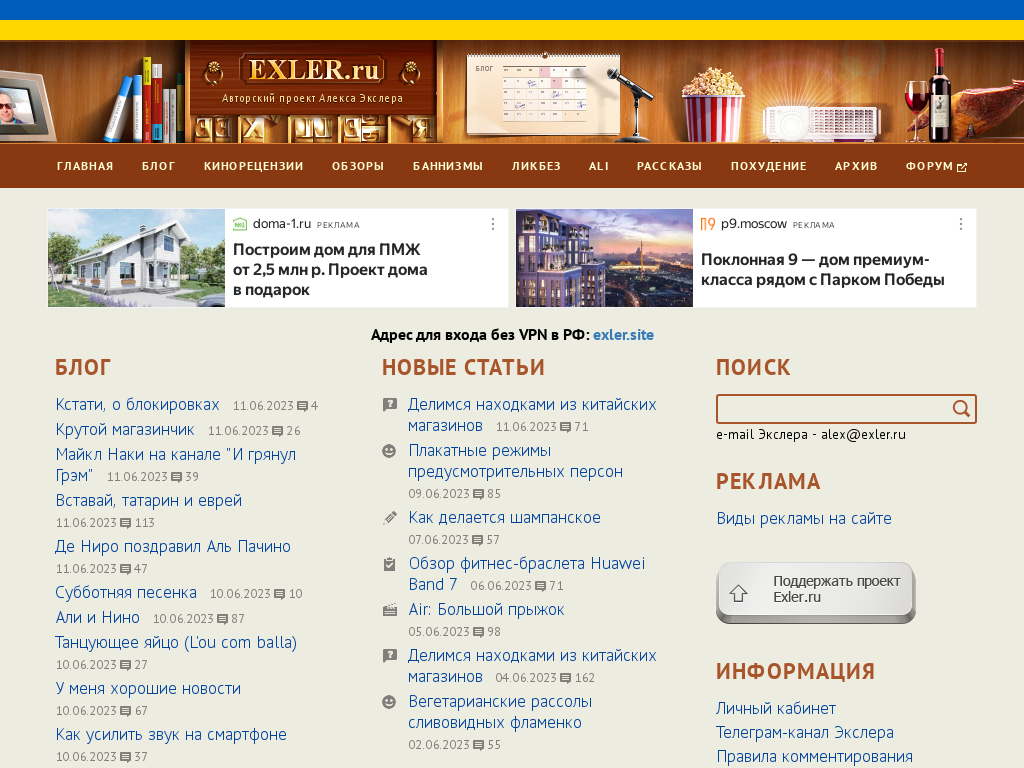Screen dimensions: 1024x768
Task: Click comments icon for 'Вставай, татарин и еврей'
Action: click(126, 523)
